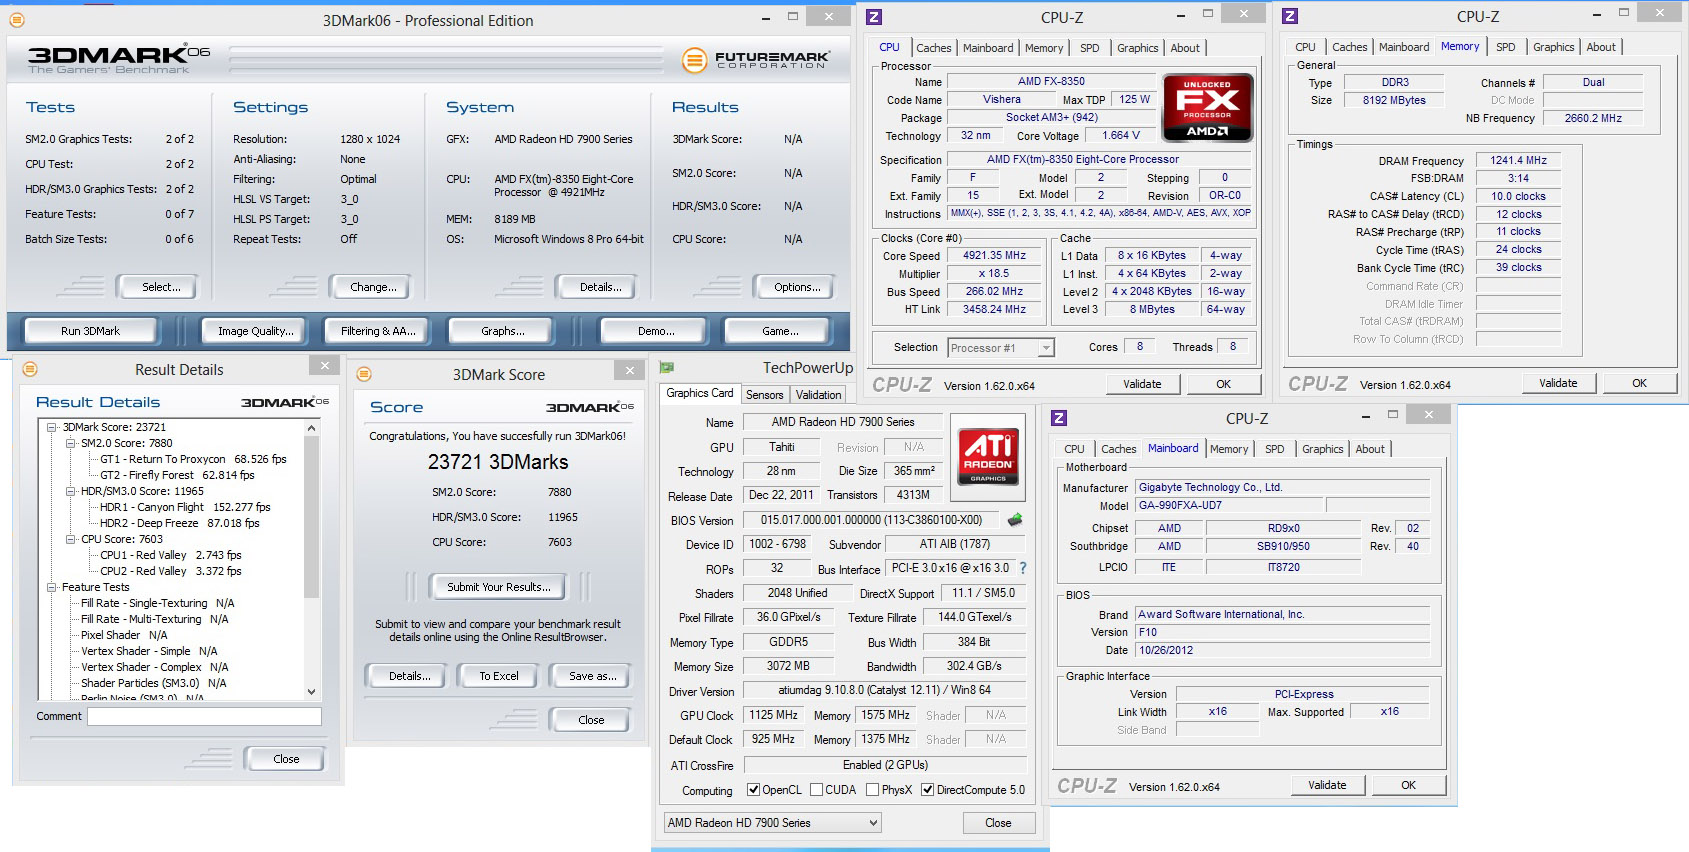Click Submit Your Results... button
Image resolution: width=1689 pixels, height=852 pixels.
[x=499, y=587]
